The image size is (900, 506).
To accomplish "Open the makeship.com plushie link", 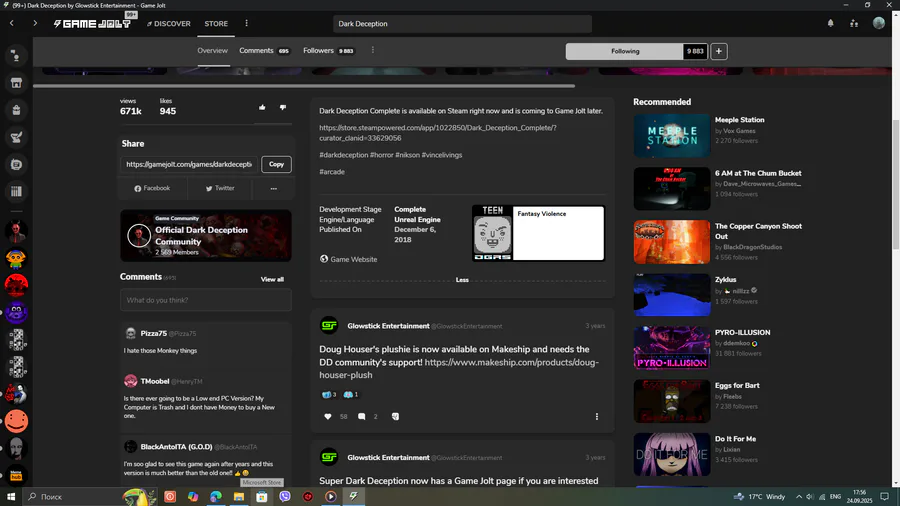I will click(x=459, y=368).
